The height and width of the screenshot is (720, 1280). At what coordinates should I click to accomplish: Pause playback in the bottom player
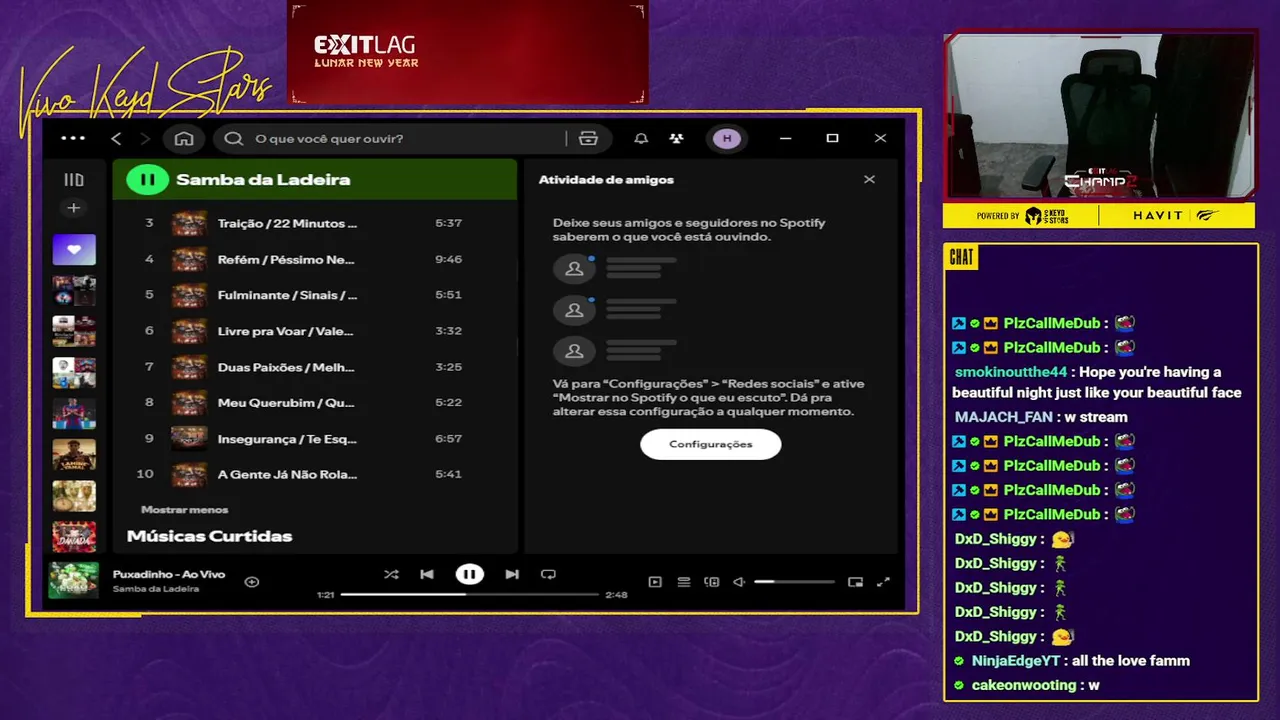point(469,574)
